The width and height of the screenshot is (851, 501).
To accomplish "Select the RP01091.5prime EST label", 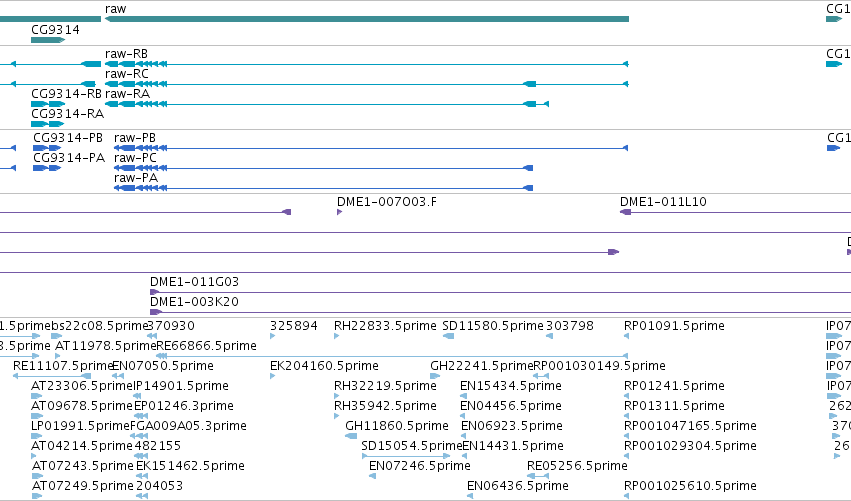I will point(674,326).
